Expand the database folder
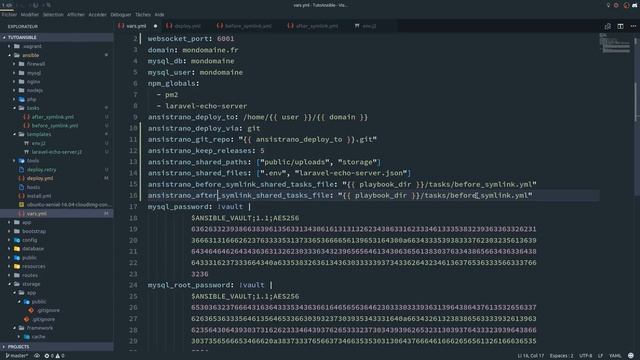The width and height of the screenshot is (640, 360). pos(57,249)
